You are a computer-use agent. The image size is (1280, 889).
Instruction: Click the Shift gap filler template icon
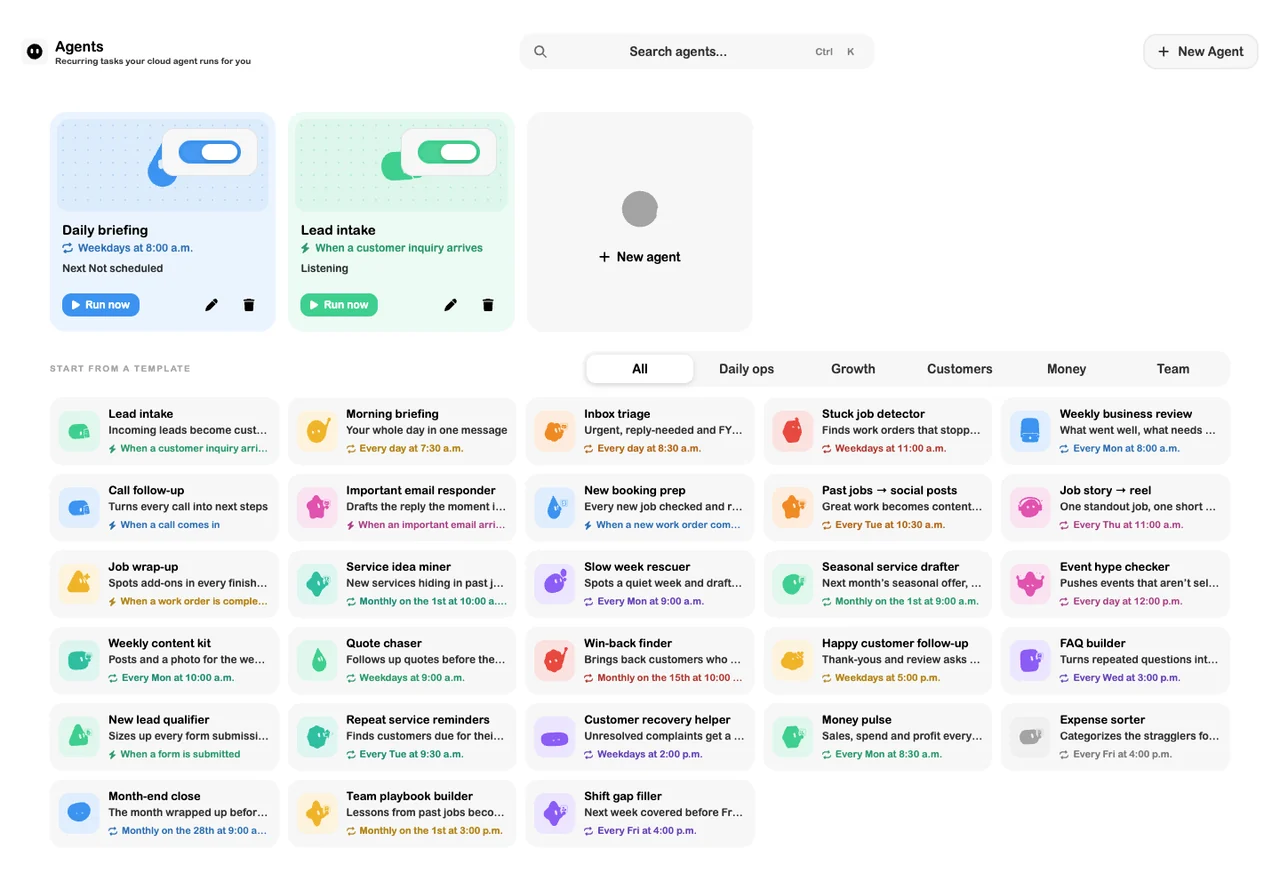coord(555,814)
